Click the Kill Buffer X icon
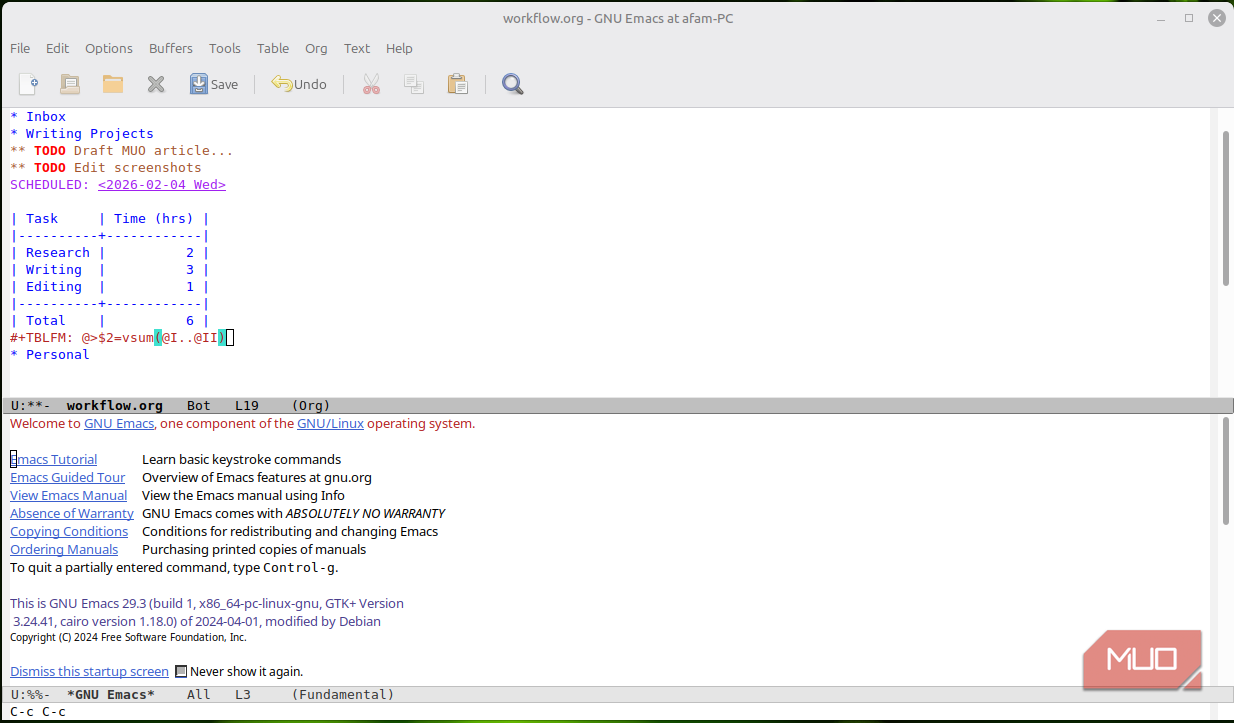The image size is (1234, 723). pyautogui.click(x=156, y=84)
